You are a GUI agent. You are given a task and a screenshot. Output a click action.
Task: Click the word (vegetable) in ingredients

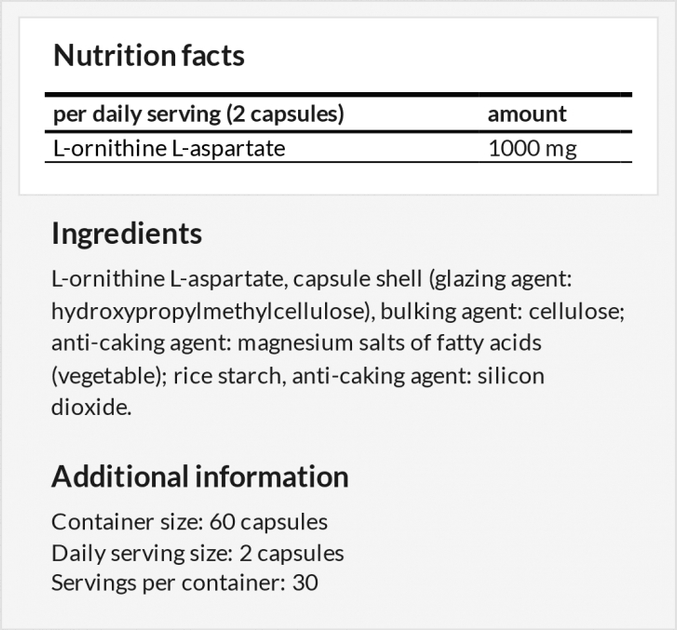(x=106, y=376)
